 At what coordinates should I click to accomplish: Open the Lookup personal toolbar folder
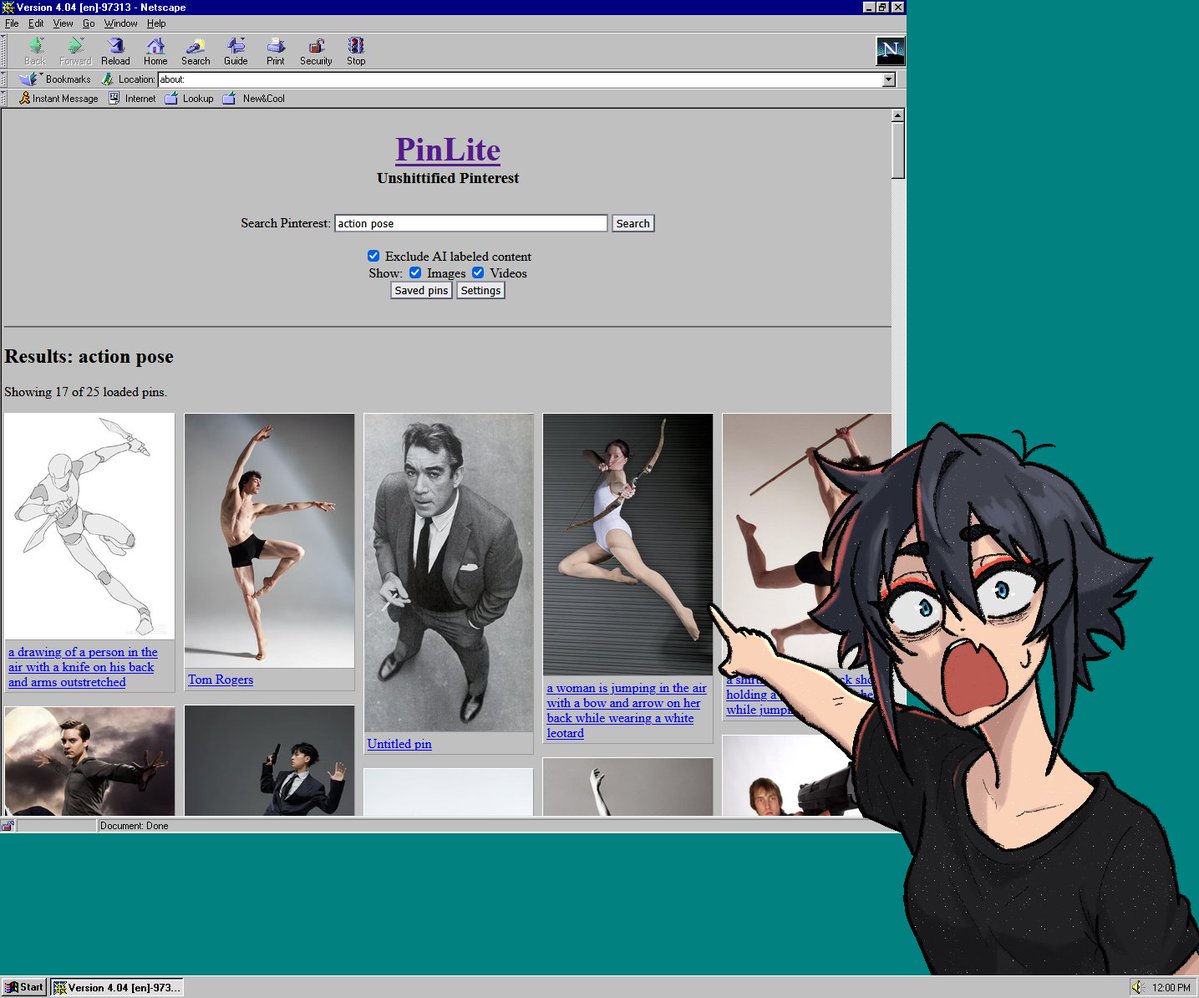(189, 98)
